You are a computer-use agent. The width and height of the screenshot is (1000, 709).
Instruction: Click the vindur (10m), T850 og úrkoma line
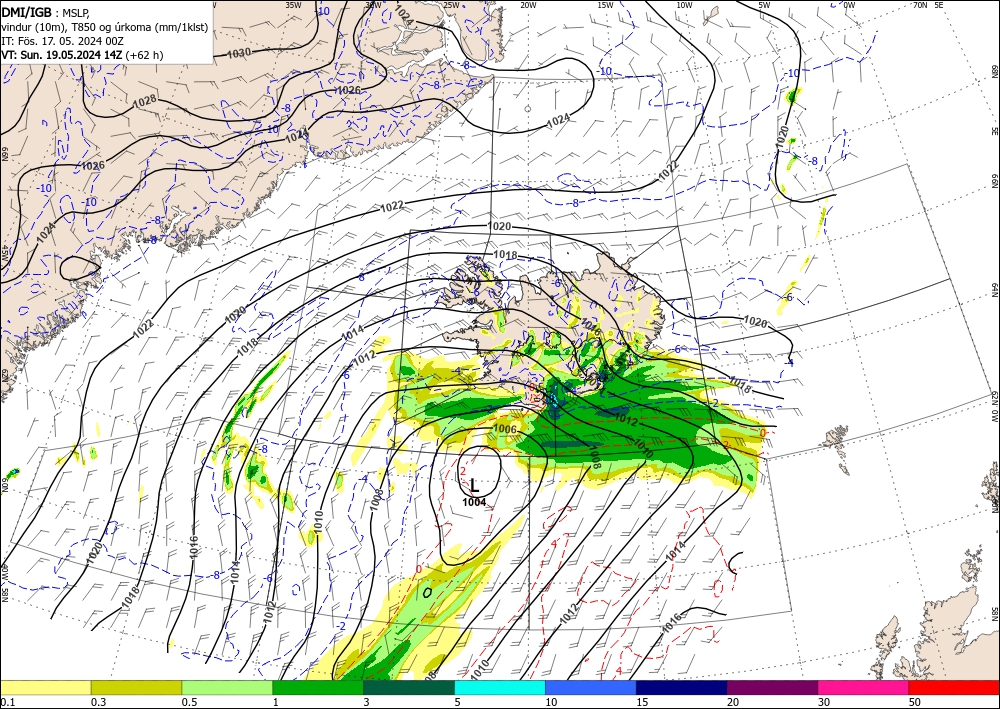(x=105, y=26)
